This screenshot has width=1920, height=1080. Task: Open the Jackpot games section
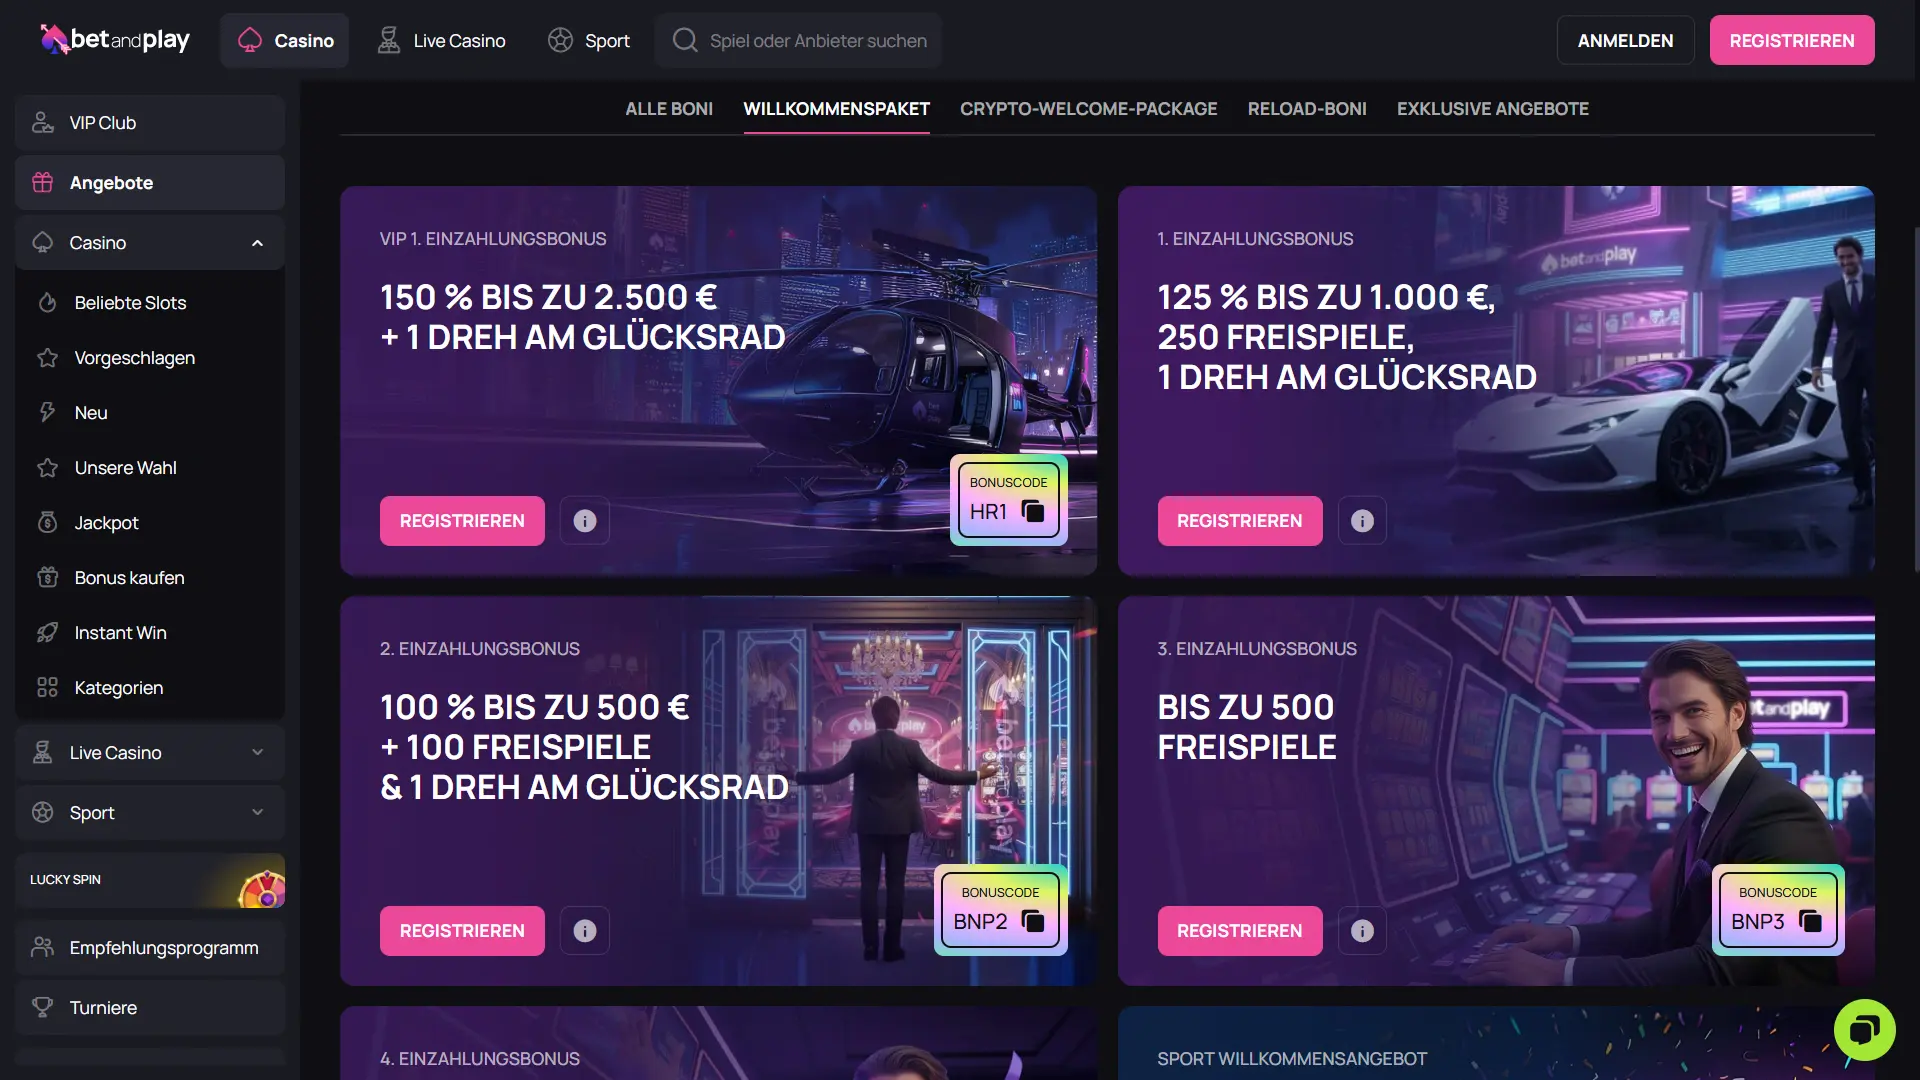click(x=47, y=522)
